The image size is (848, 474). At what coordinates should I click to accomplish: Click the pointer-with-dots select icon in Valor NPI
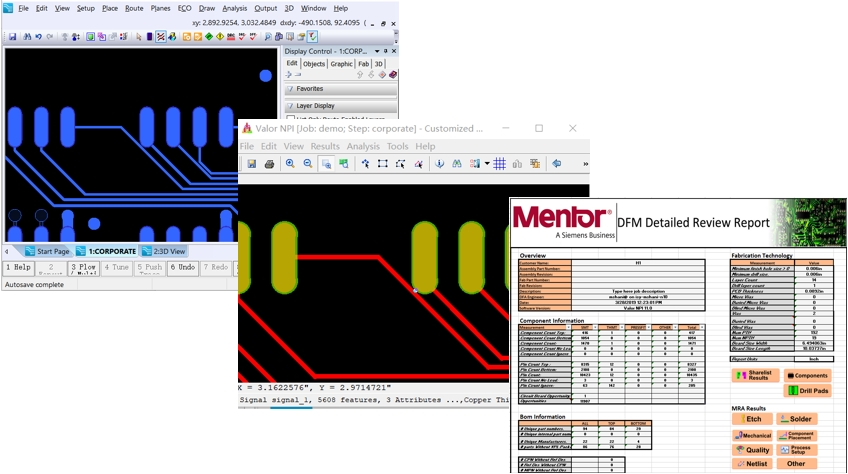point(366,163)
